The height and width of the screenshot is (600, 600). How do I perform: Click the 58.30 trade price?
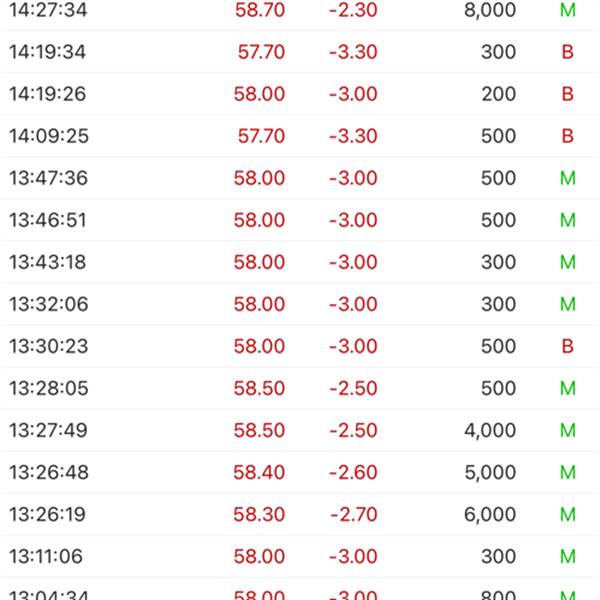point(259,514)
